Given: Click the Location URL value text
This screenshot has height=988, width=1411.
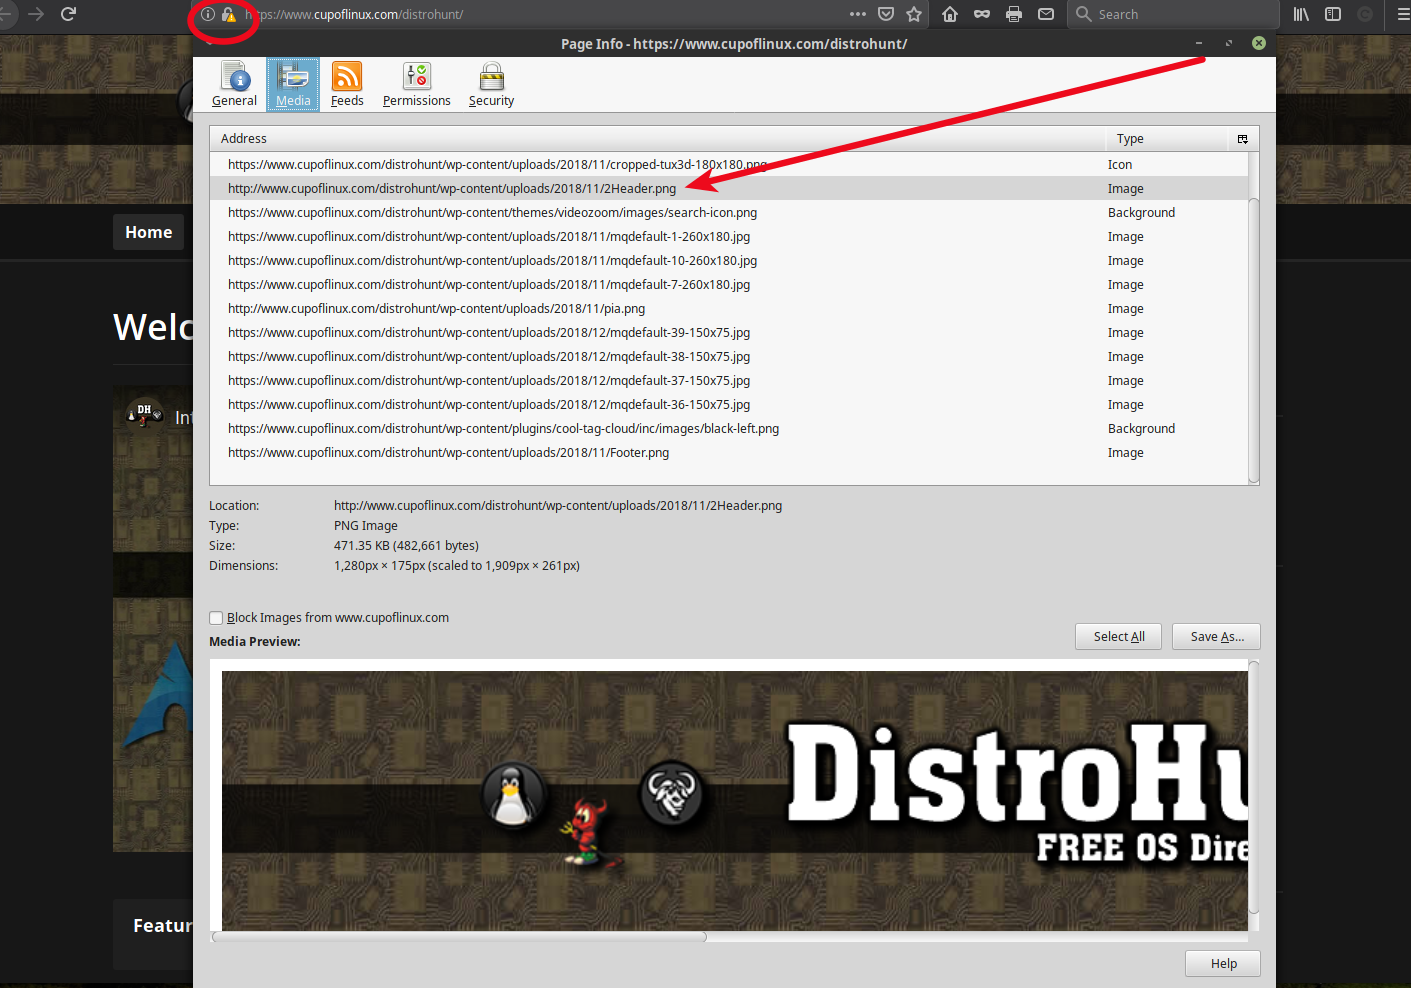Looking at the screenshot, I should [558, 506].
